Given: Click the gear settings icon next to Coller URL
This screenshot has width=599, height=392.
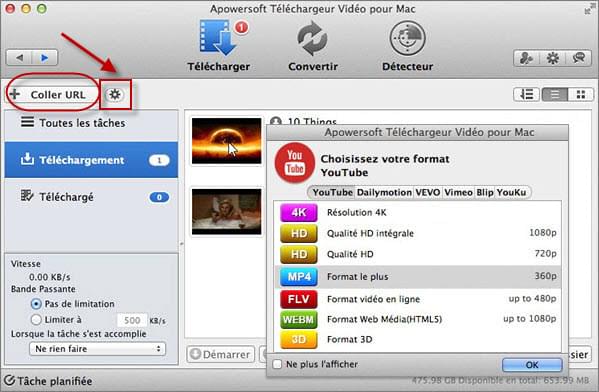Looking at the screenshot, I should (x=115, y=94).
